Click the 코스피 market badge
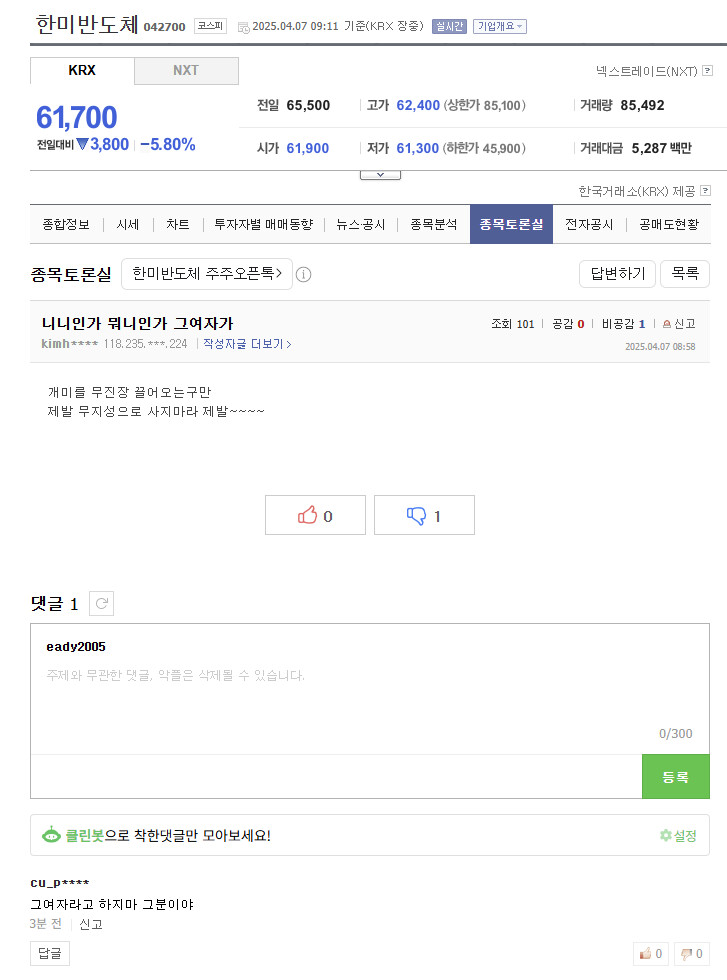The height and width of the screenshot is (980, 727). (x=211, y=26)
